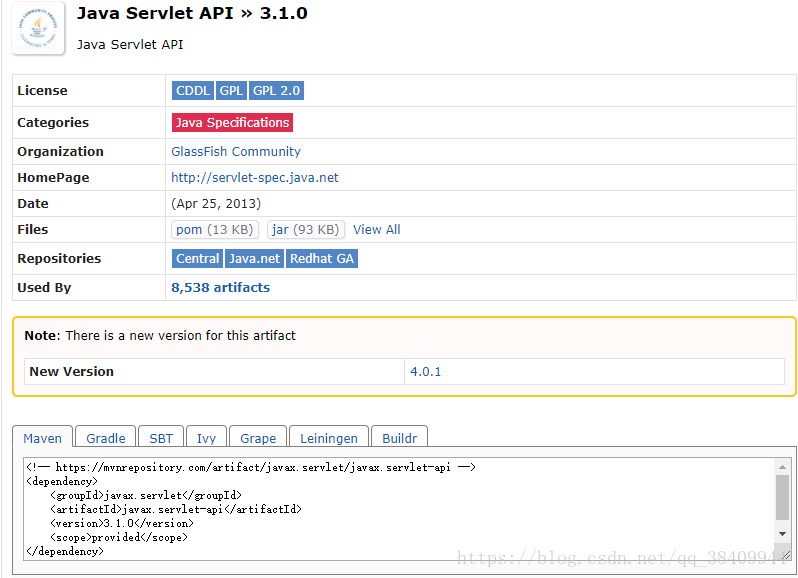Select the Maven tab
This screenshot has height=578, width=798.
[43, 438]
